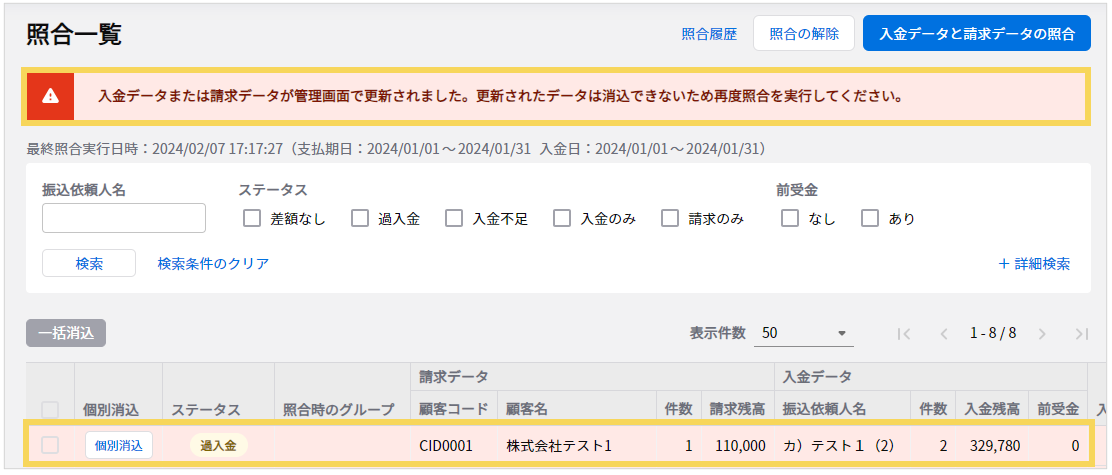Jump to last page of results
1112x475 pixels.
tap(1081, 333)
